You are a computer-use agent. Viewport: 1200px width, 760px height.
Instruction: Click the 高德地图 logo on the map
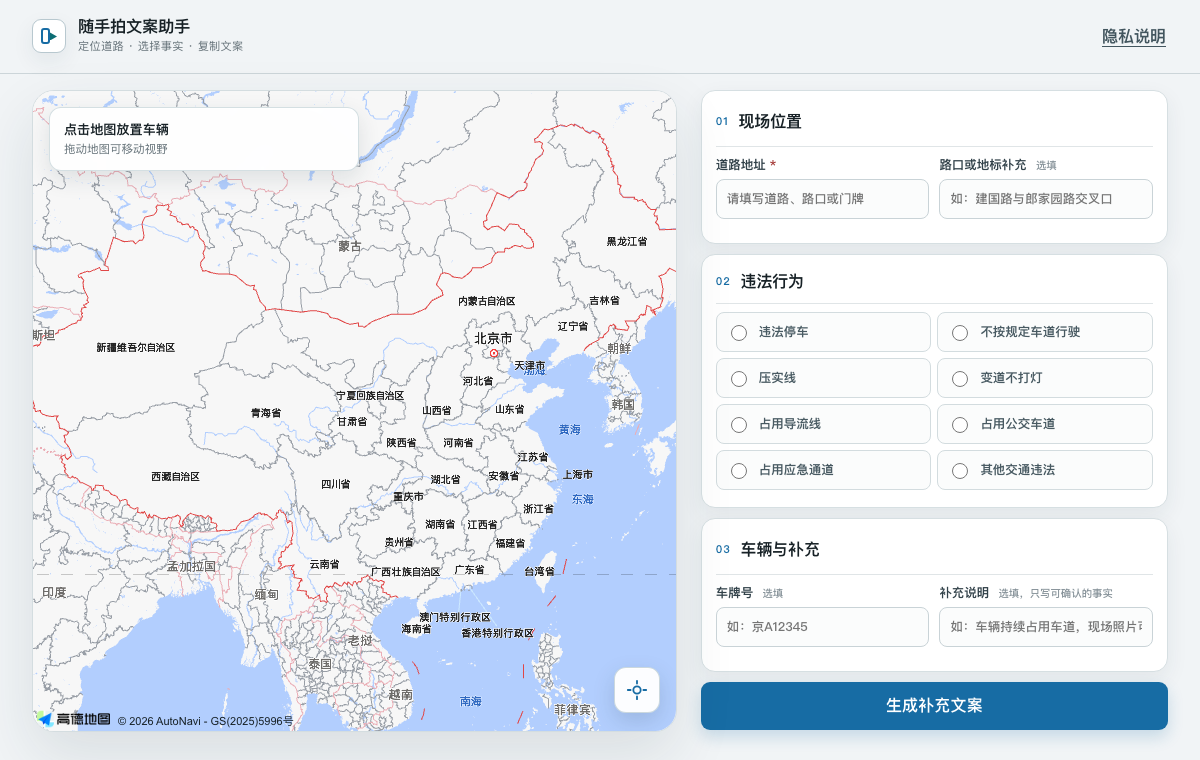tap(74, 718)
